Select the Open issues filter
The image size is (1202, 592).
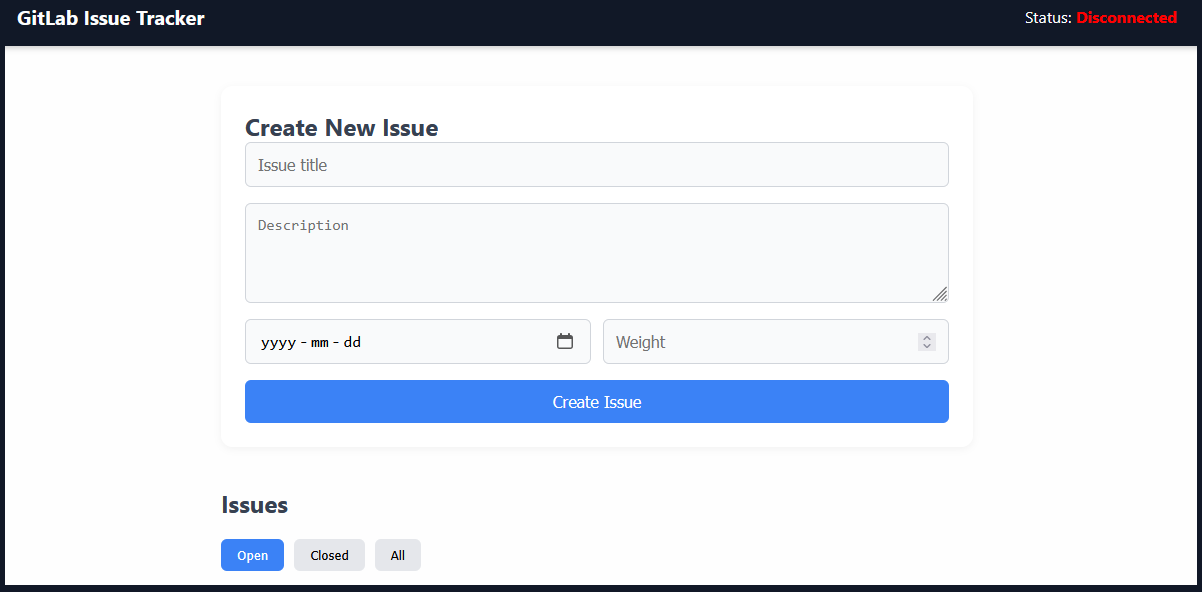pyautogui.click(x=252, y=555)
